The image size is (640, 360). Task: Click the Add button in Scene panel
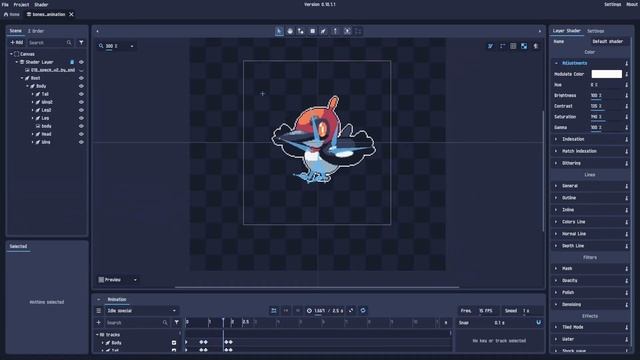(x=17, y=42)
